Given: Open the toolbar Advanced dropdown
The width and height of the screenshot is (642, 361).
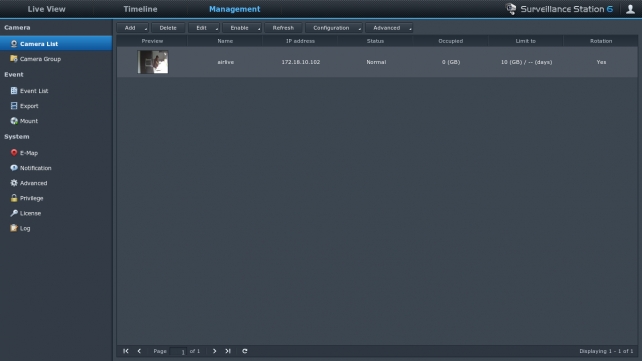Looking at the screenshot, I should (389, 28).
